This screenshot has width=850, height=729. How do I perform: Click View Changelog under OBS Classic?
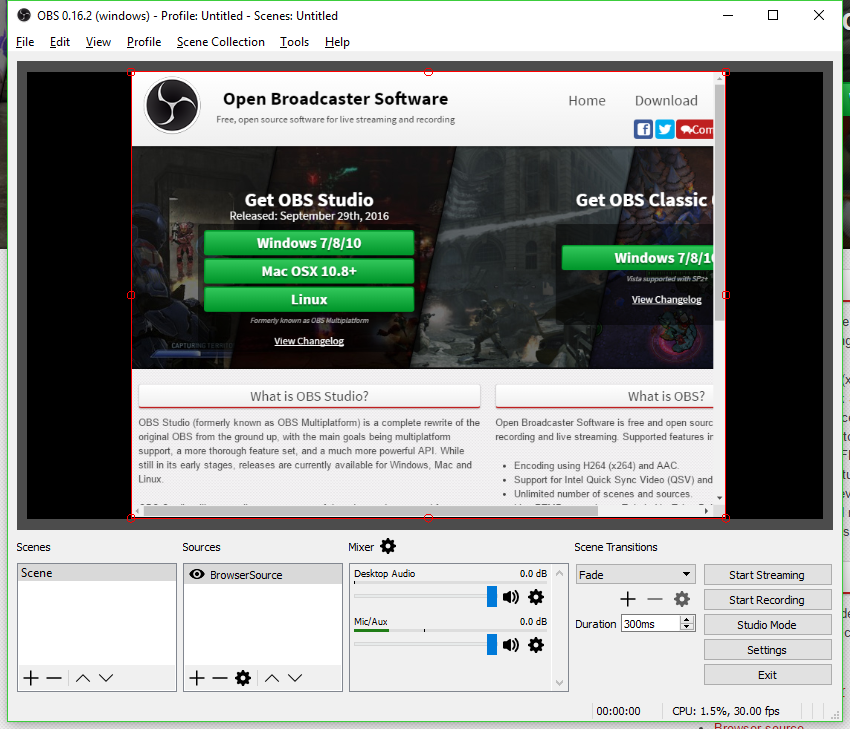[666, 300]
